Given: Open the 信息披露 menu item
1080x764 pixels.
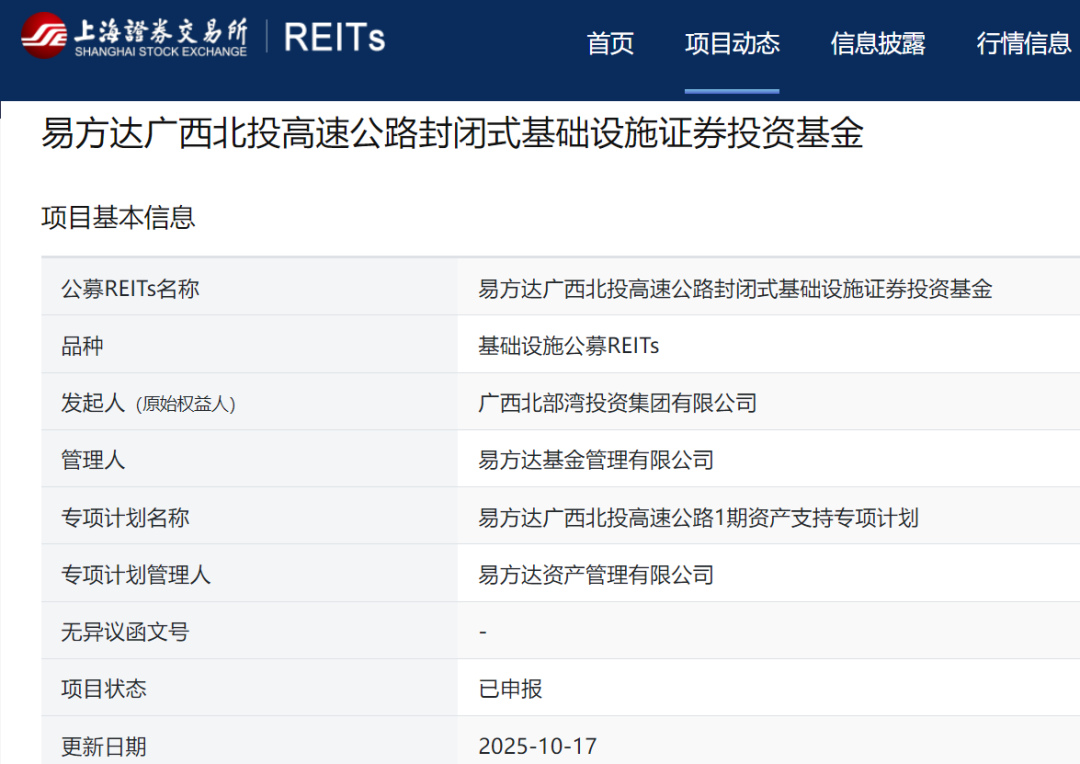Looking at the screenshot, I should [878, 43].
